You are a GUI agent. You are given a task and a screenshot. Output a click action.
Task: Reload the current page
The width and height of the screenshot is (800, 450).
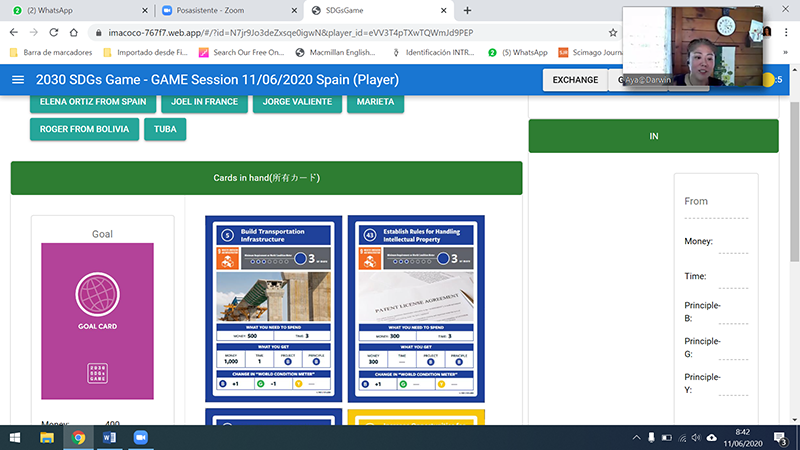[x=54, y=32]
